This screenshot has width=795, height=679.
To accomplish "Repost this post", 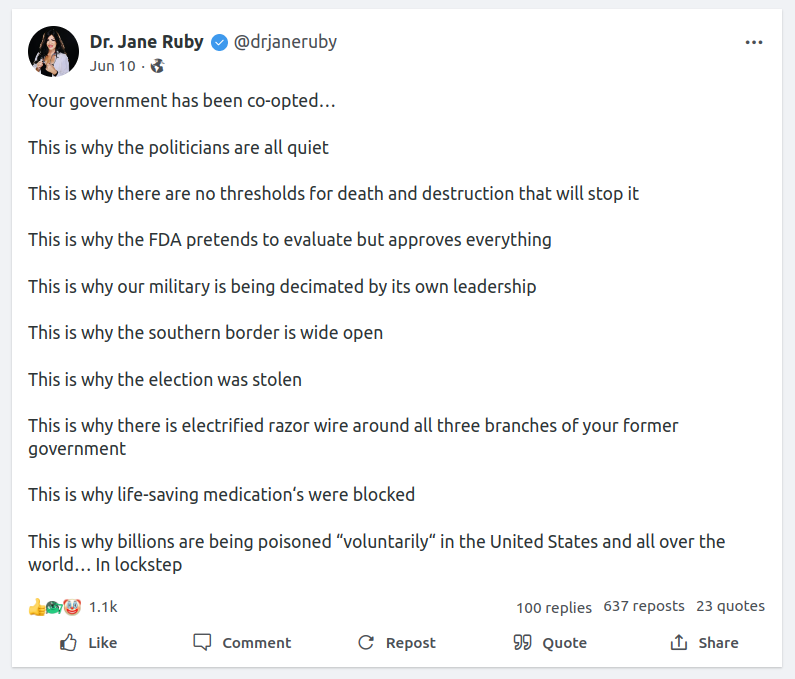I will pyautogui.click(x=397, y=643).
